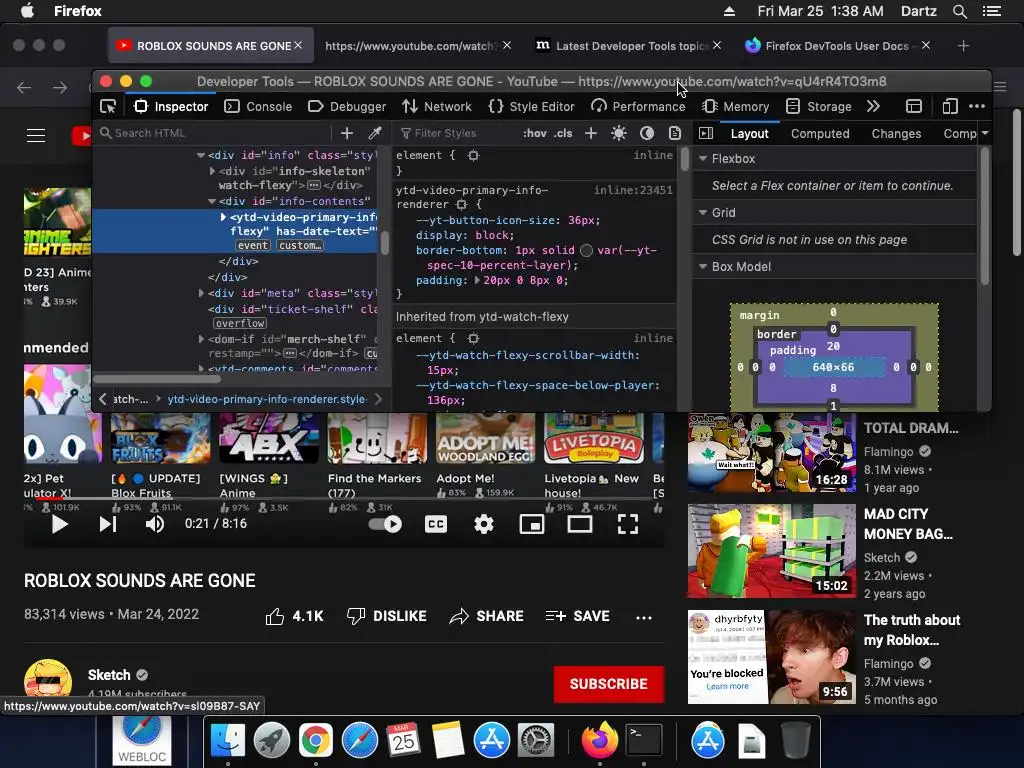Play the YouTube video
This screenshot has height=768, width=1024.
59,524
